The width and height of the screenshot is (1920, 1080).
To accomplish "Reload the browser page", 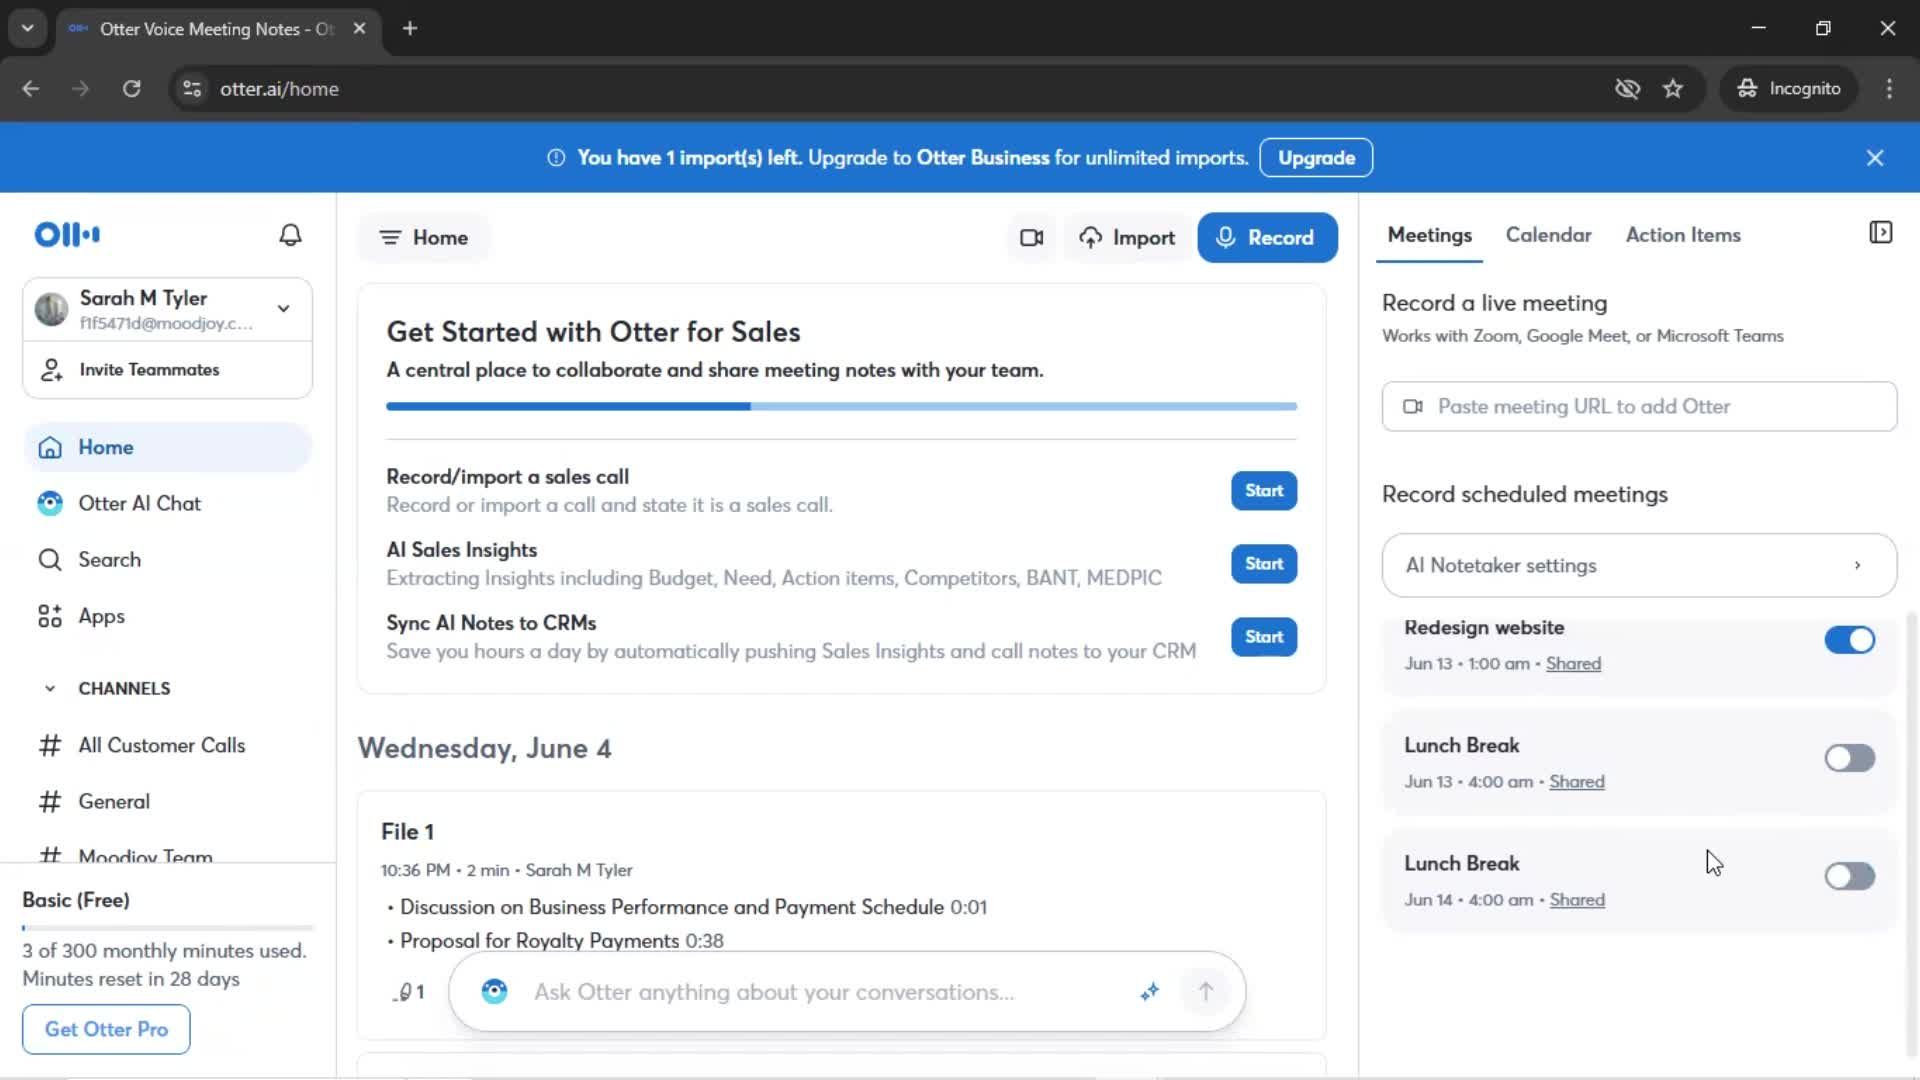I will coord(131,89).
